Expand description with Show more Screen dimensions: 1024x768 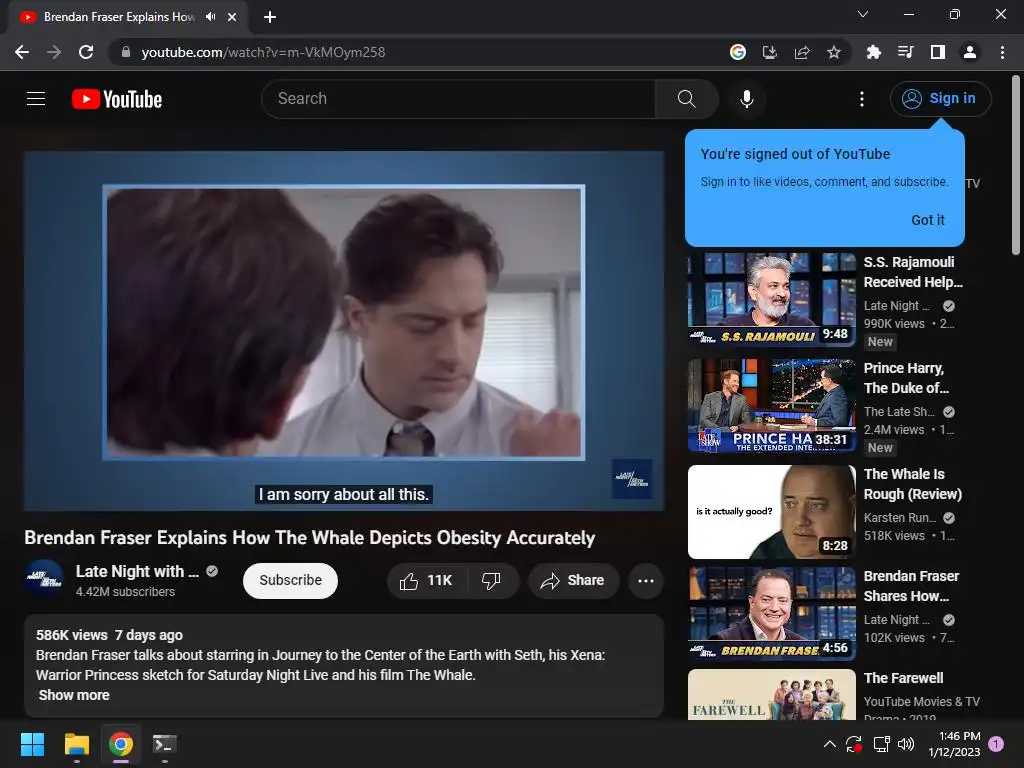(74, 695)
